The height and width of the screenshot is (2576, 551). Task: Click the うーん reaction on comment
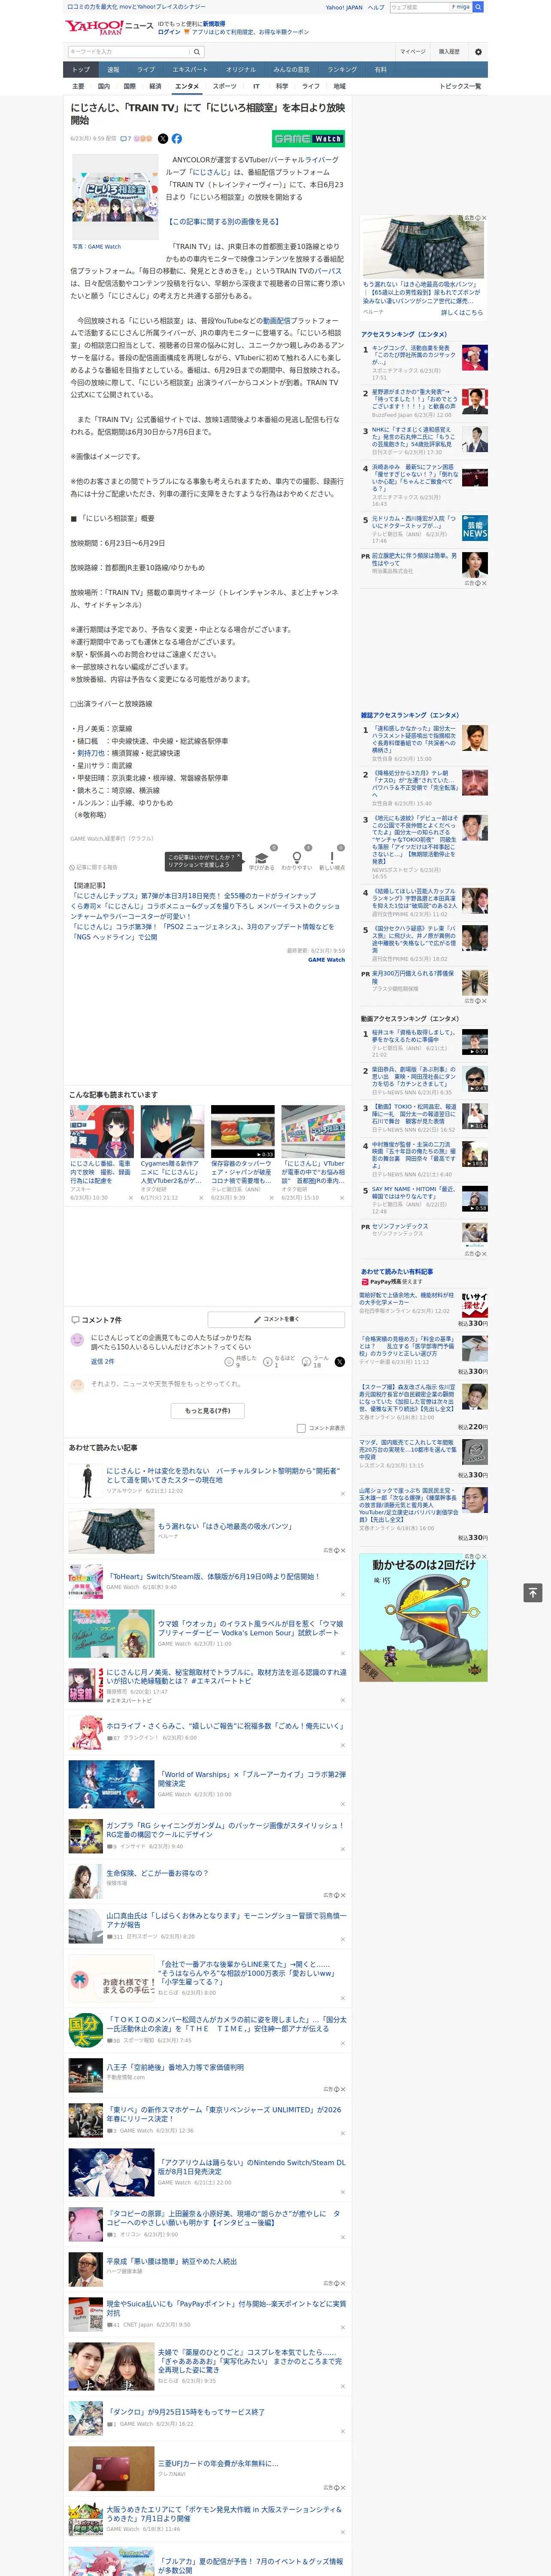307,1361
